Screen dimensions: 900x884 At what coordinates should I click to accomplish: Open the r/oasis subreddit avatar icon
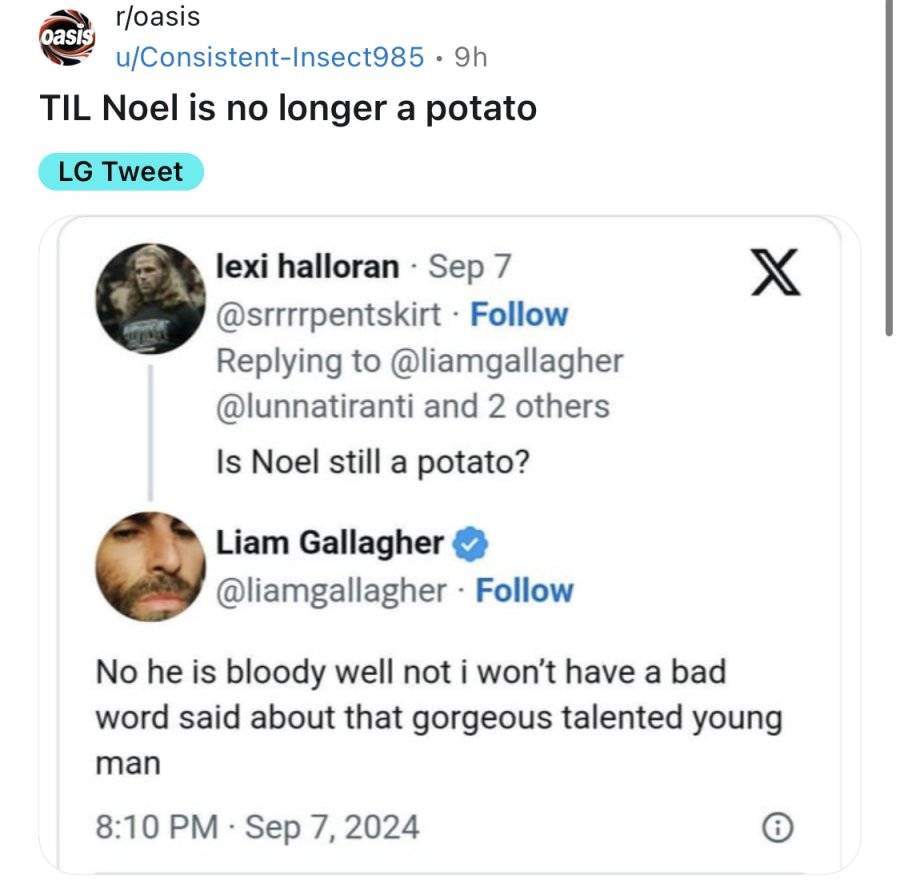[67, 38]
